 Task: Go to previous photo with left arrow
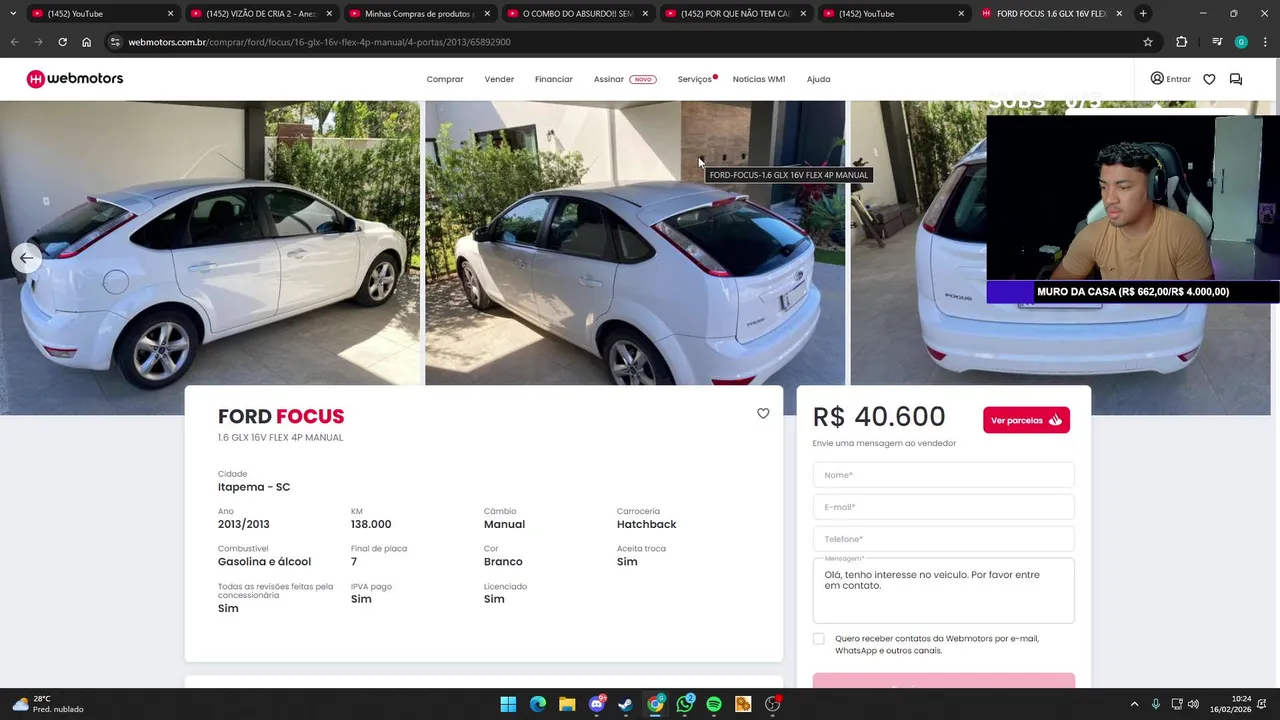point(27,258)
